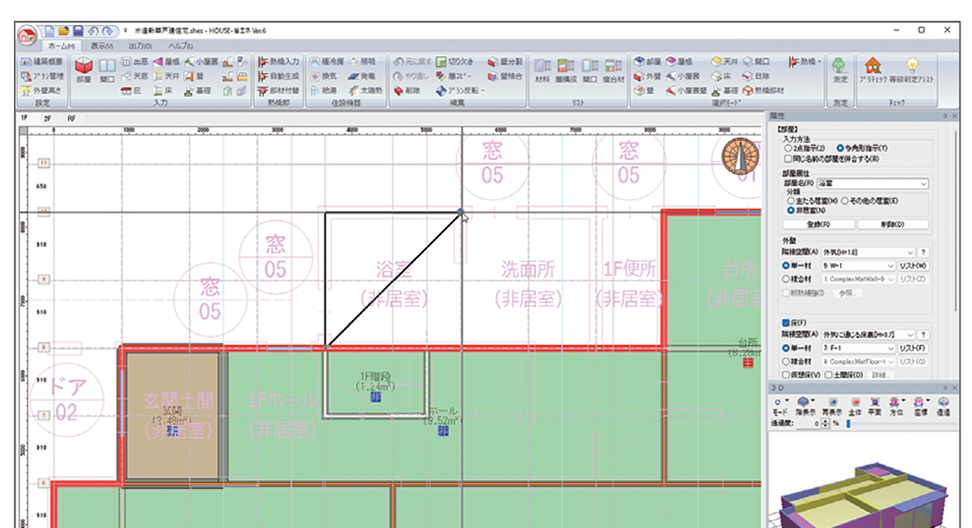Open the 表示 ribbon tab

[102, 45]
